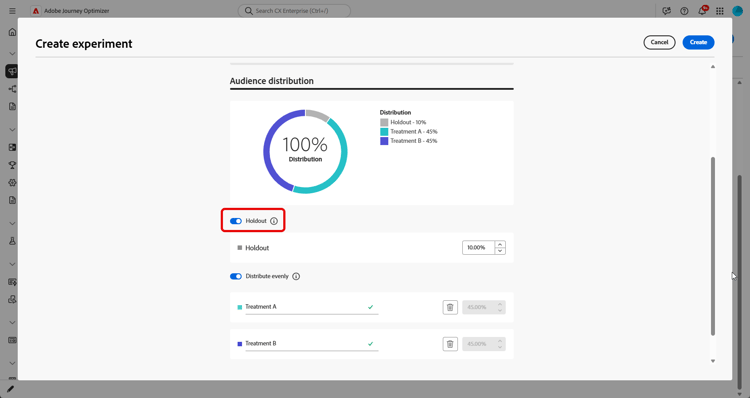Click the dialog scrollbar down arrow
The image size is (750, 398).
pyautogui.click(x=713, y=361)
